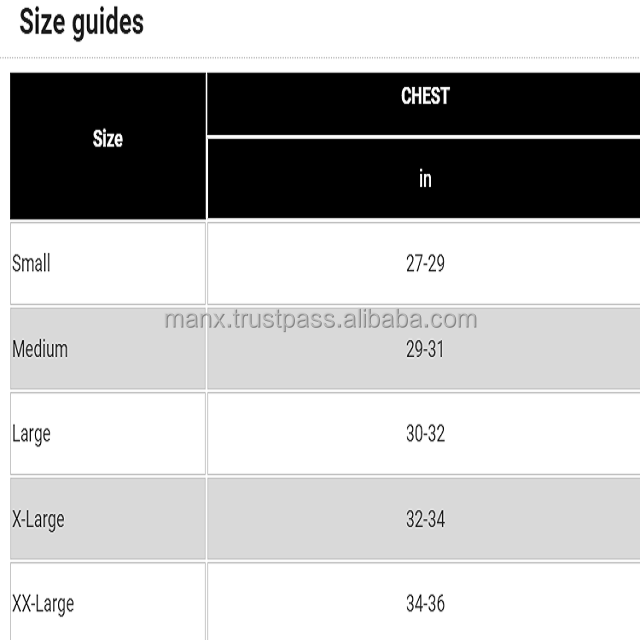Click the vertical divider between Size and CHEST headers
640x640 pixels.
click(206, 145)
